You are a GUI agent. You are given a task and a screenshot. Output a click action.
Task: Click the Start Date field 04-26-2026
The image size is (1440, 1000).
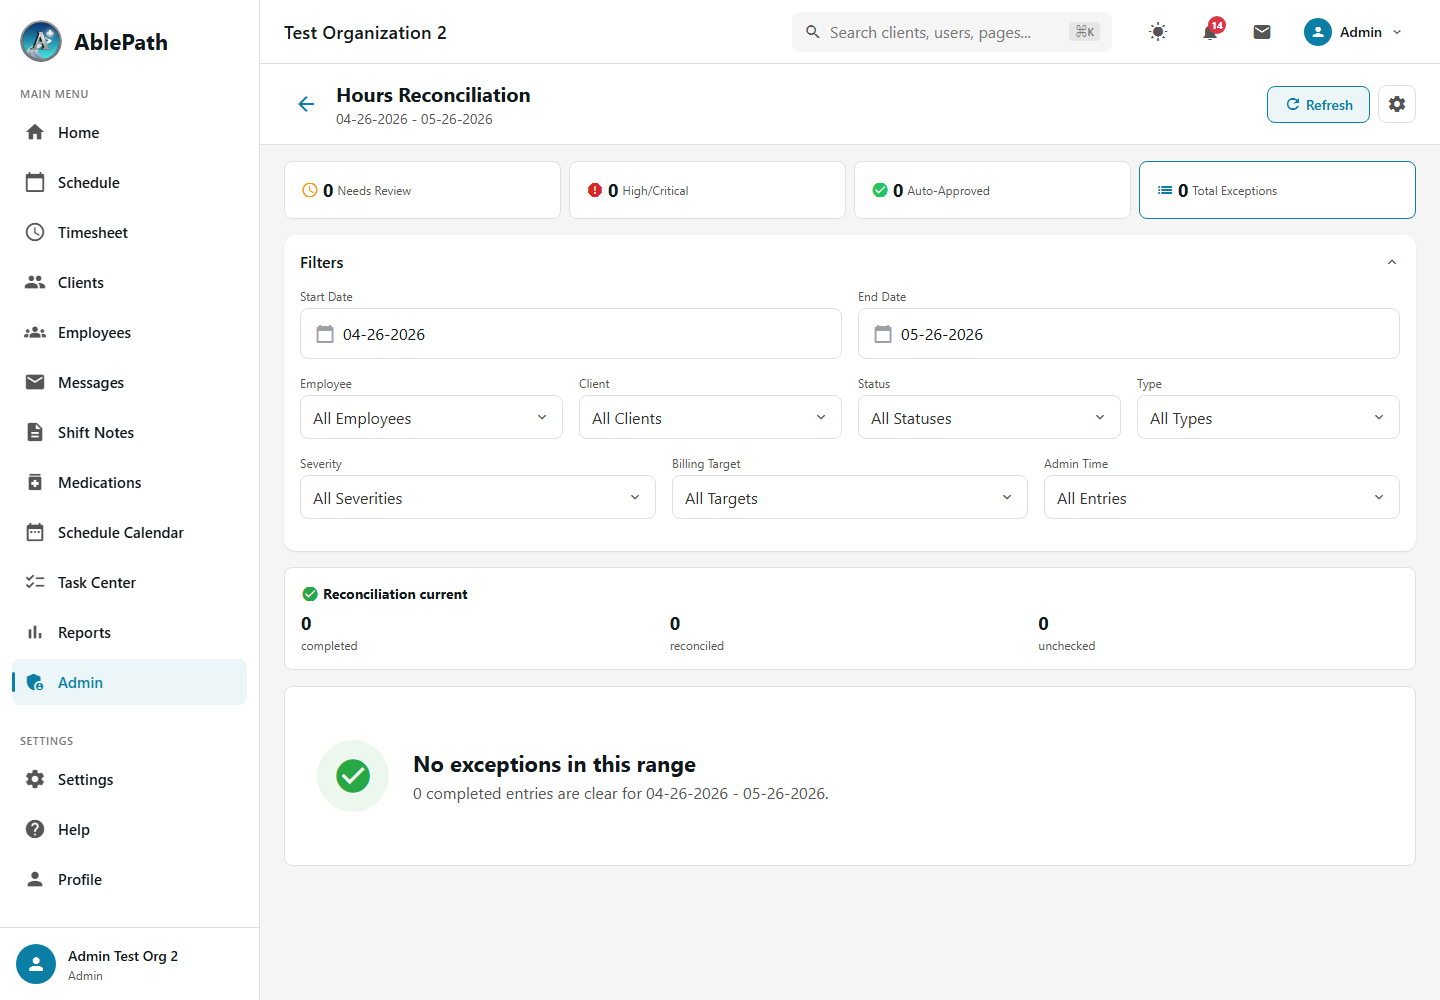571,334
